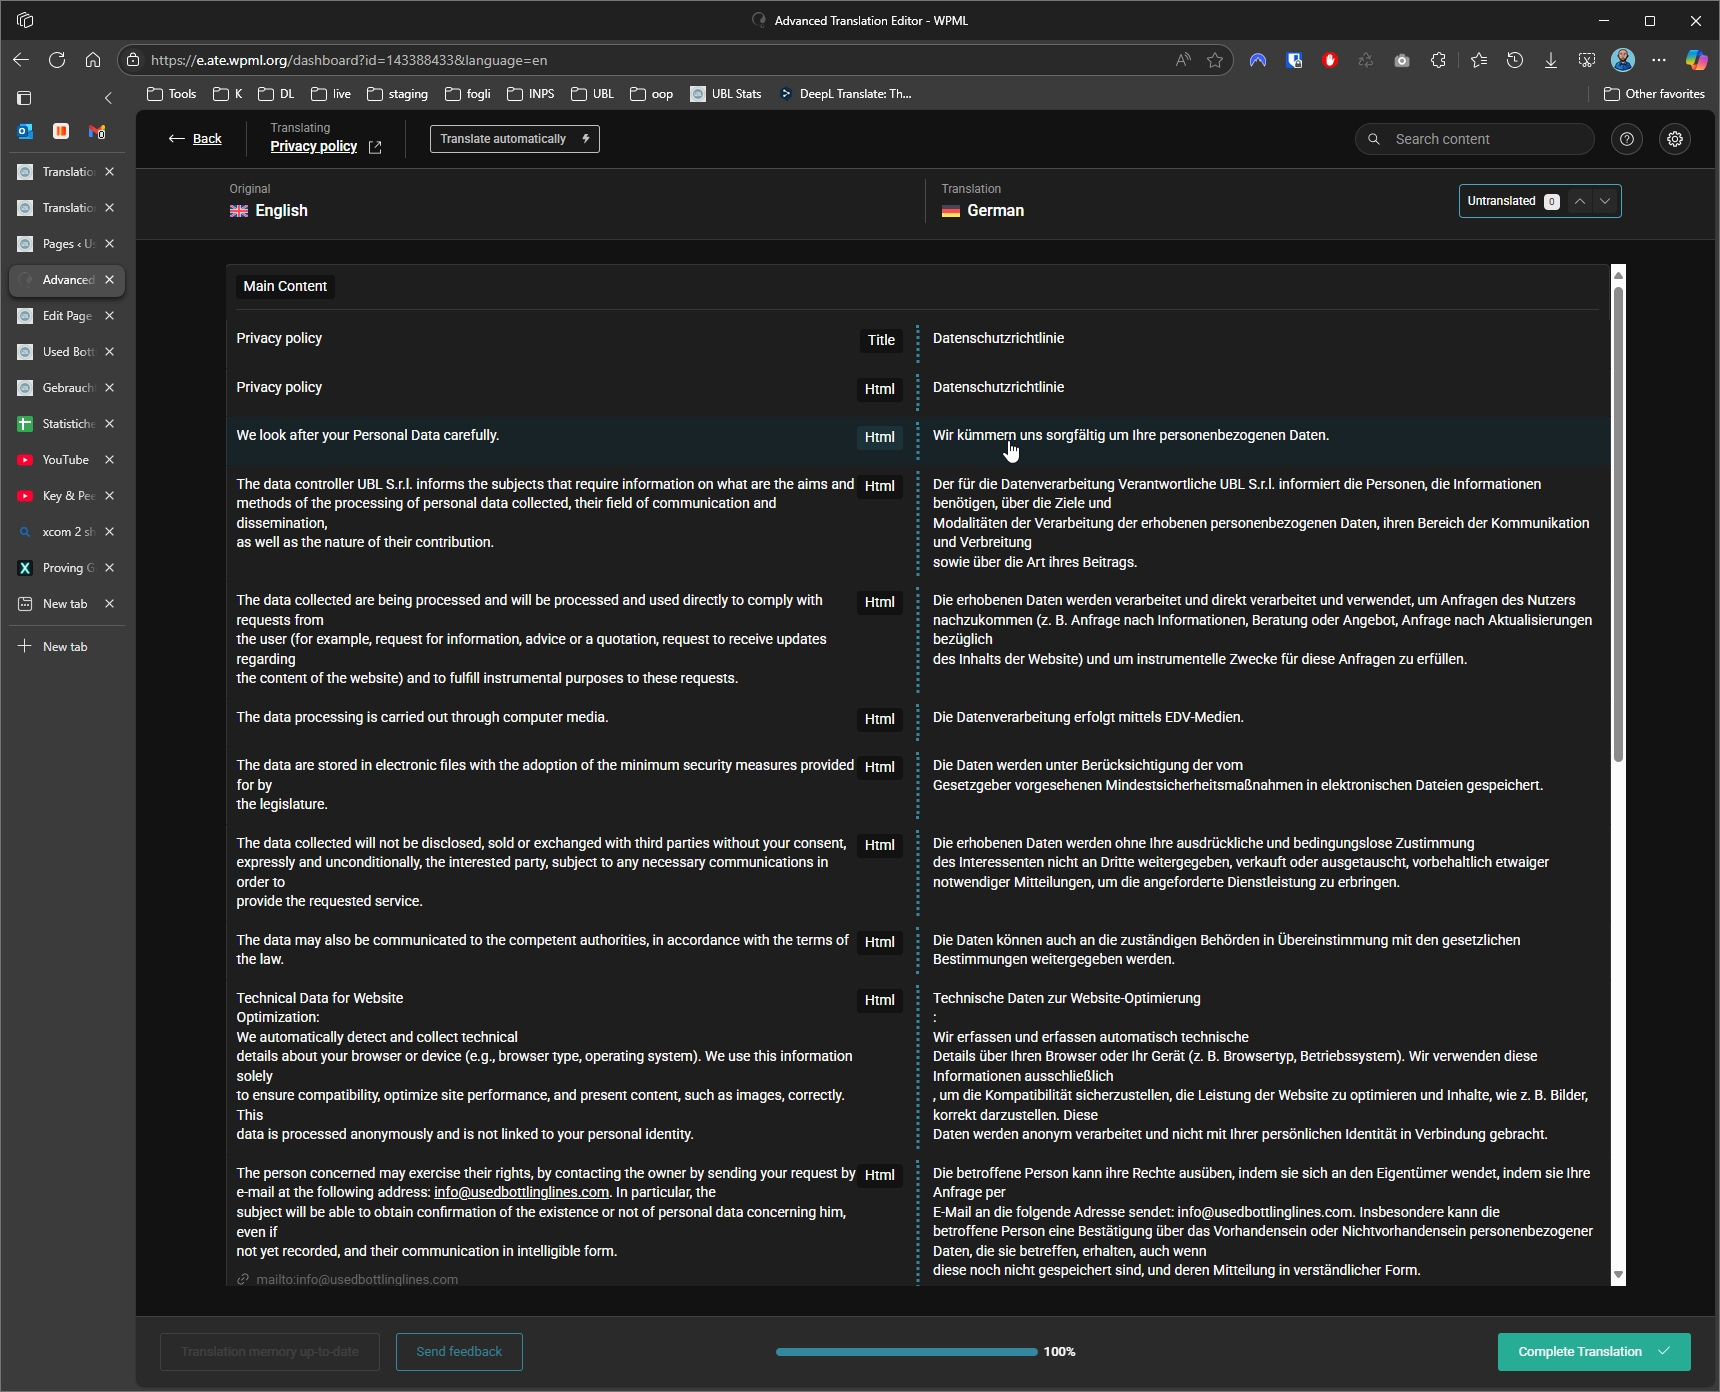Screen dimensions: 1720x1392
Task: Click scrollbar down arrow
Action: (1618, 1276)
